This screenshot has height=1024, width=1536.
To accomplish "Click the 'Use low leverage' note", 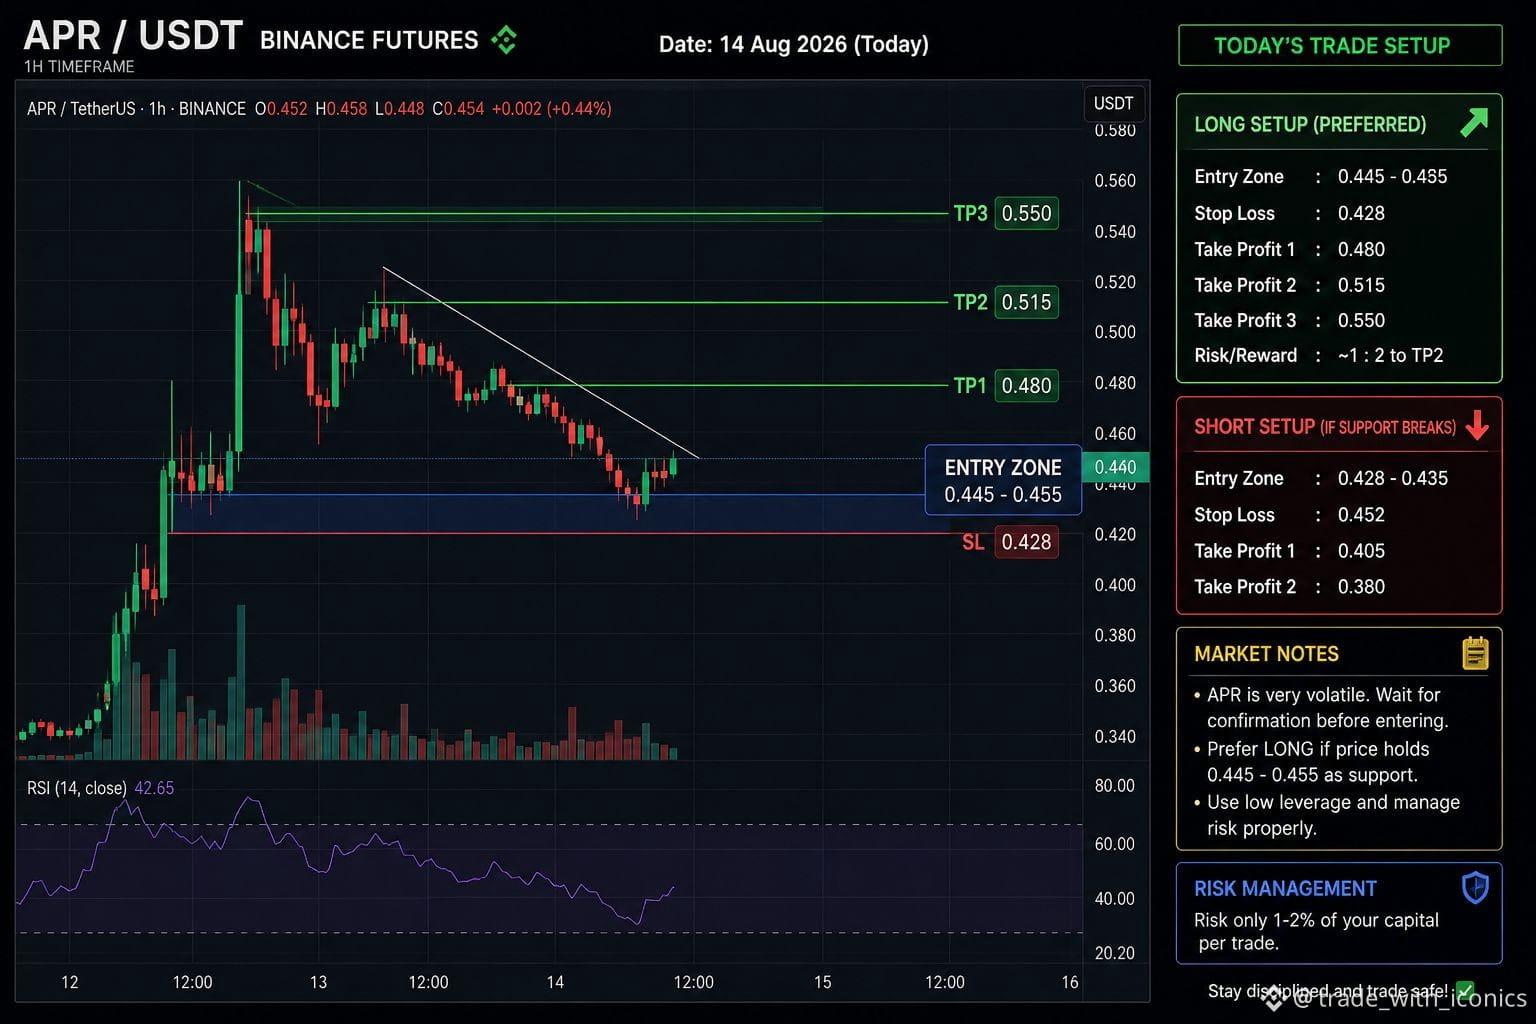I will [x=1327, y=815].
